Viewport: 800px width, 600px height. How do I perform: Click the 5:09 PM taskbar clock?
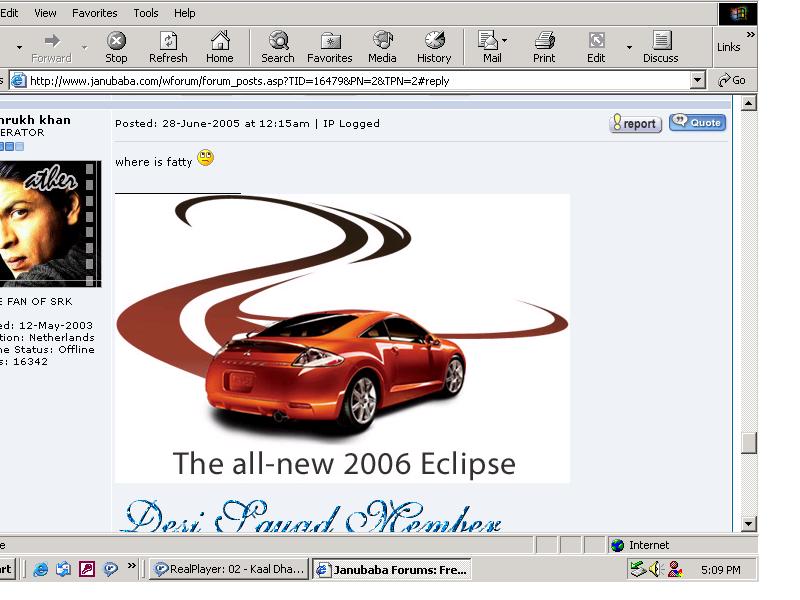coord(720,569)
